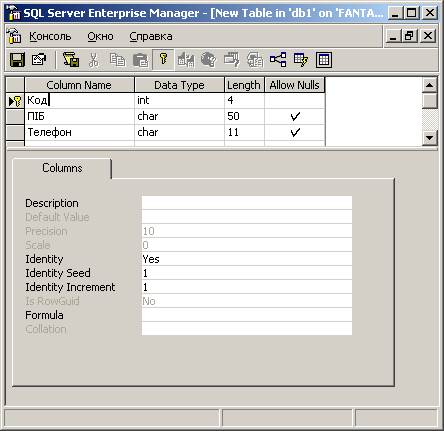
Task: Click the grayed documents toolbar icon
Action: click(255, 60)
